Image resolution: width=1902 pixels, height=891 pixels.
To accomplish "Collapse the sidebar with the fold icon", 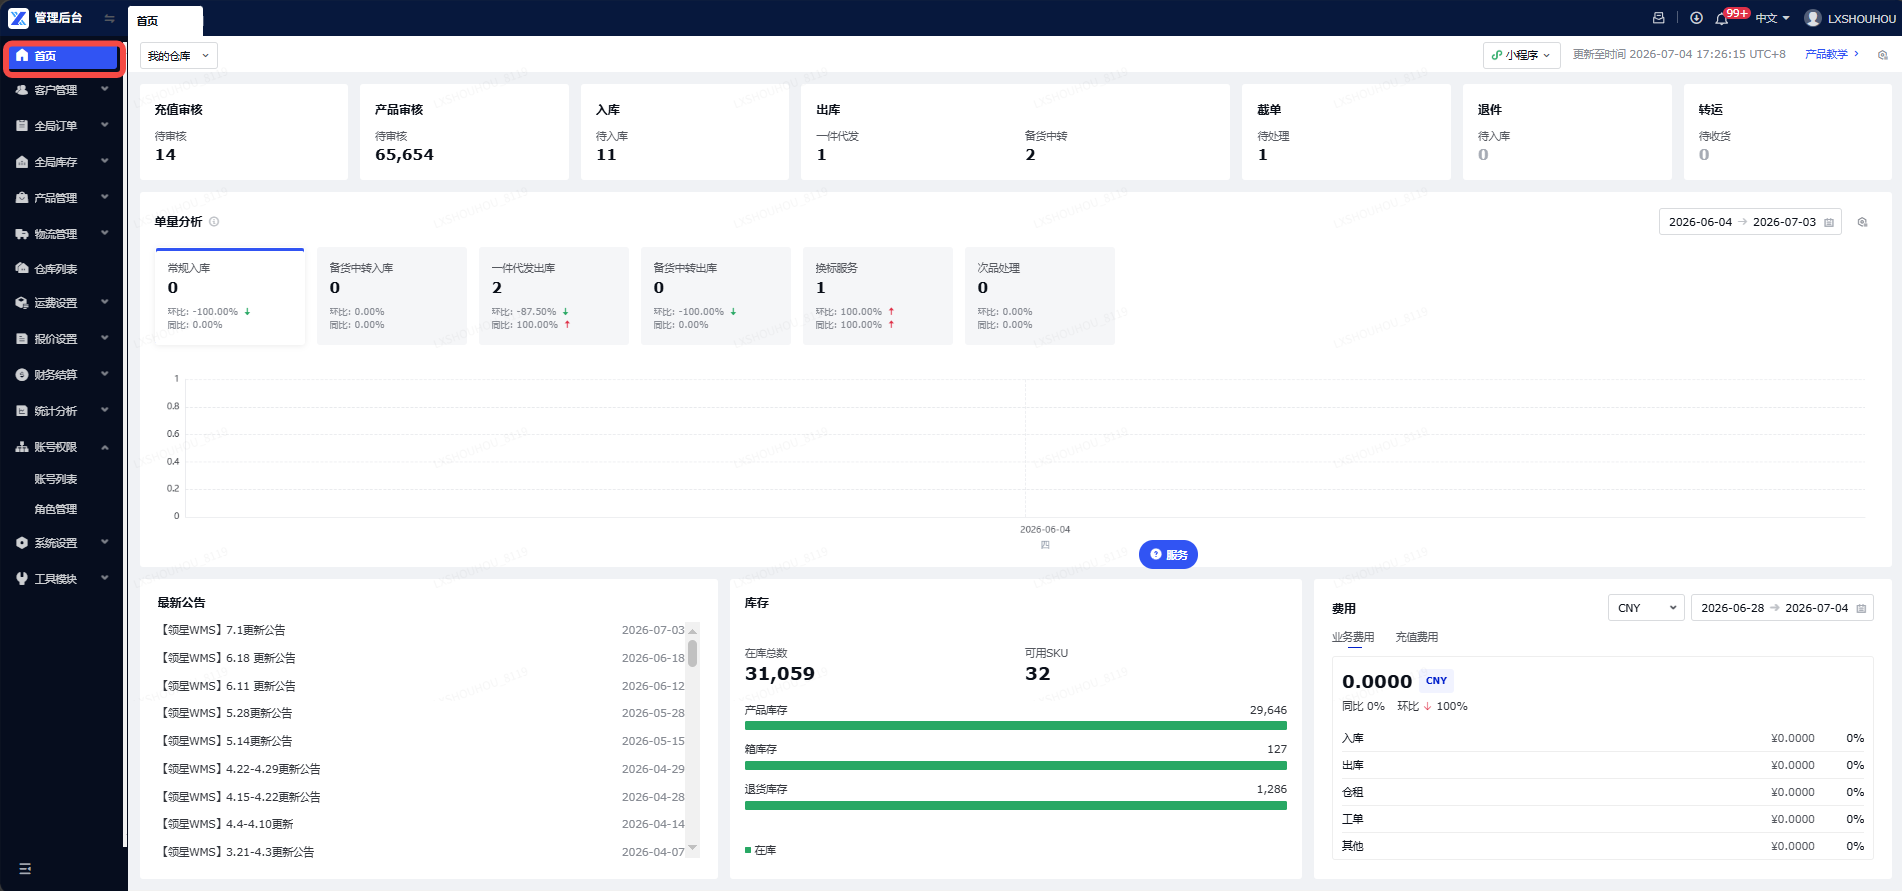I will [109, 18].
